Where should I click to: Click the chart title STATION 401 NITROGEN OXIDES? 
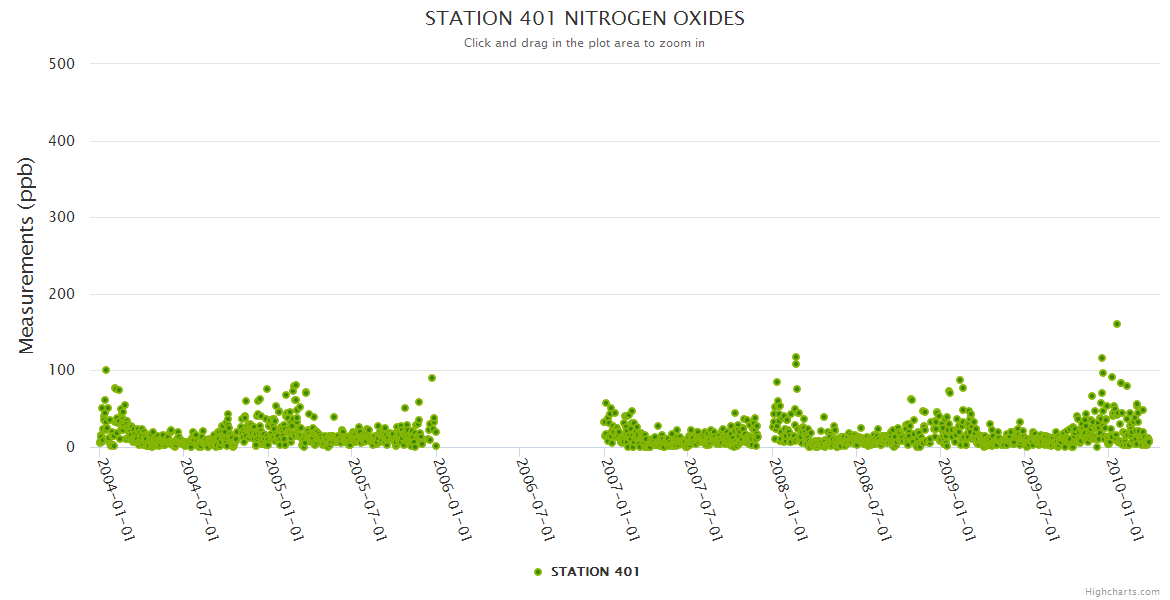pos(584,19)
